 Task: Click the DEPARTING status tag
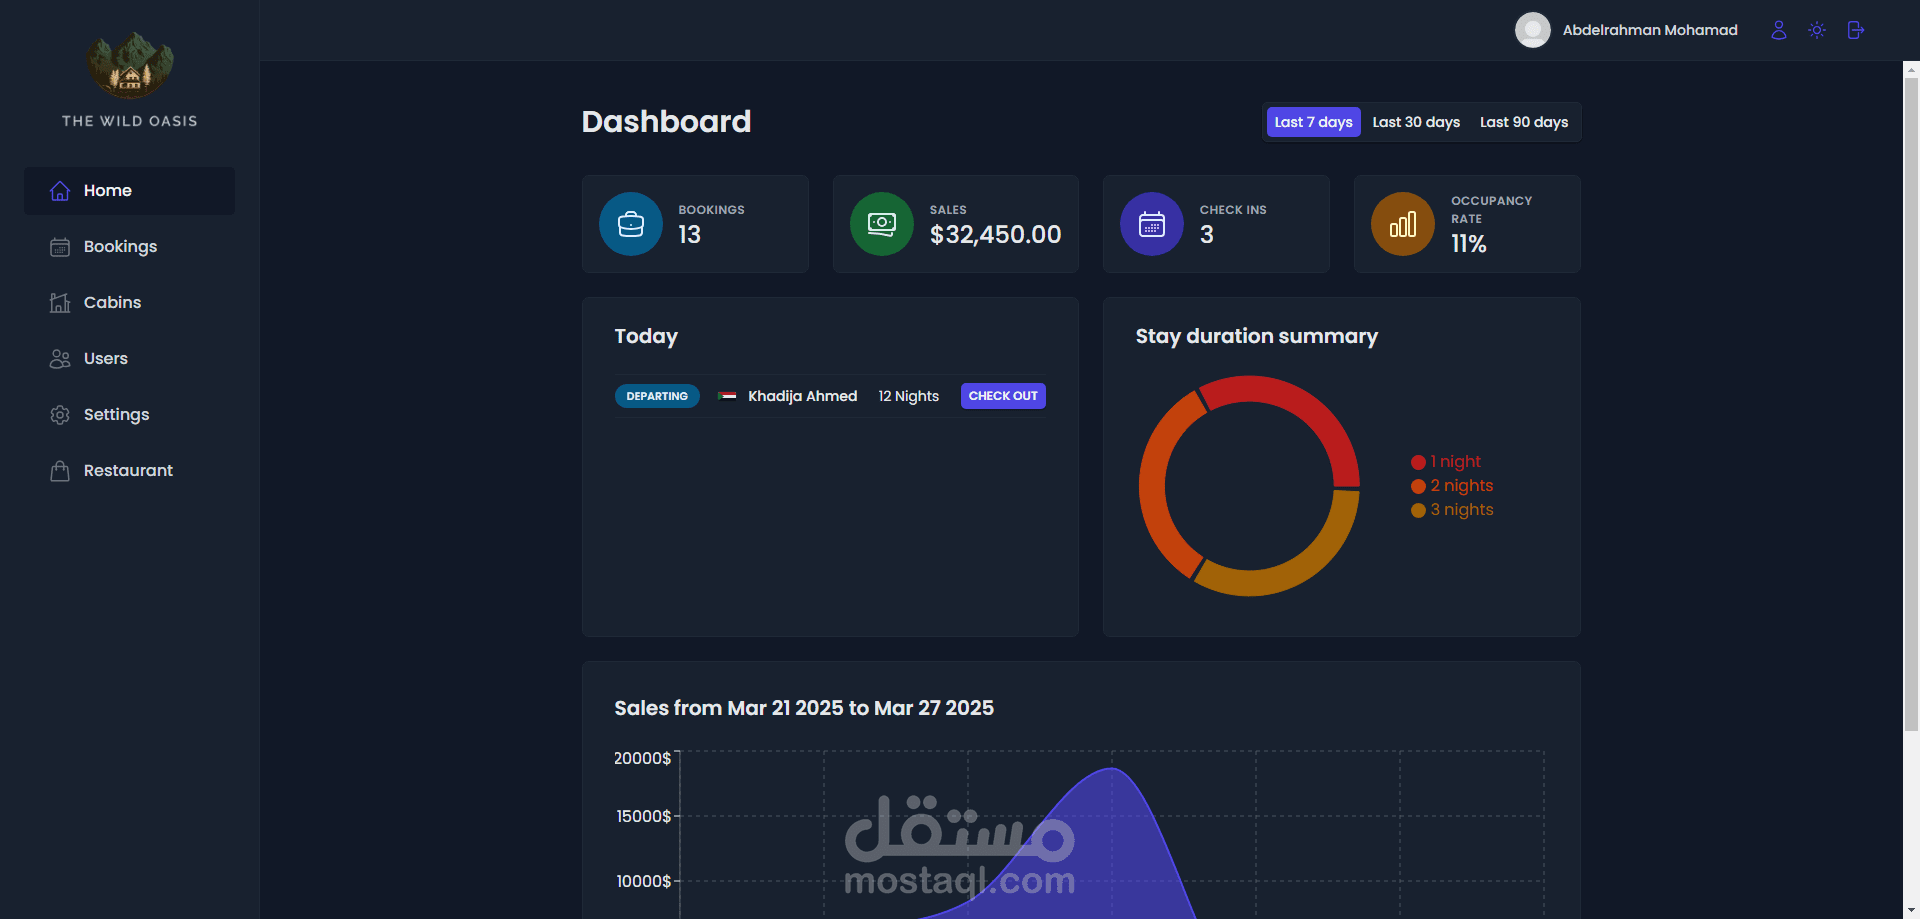[657, 396]
